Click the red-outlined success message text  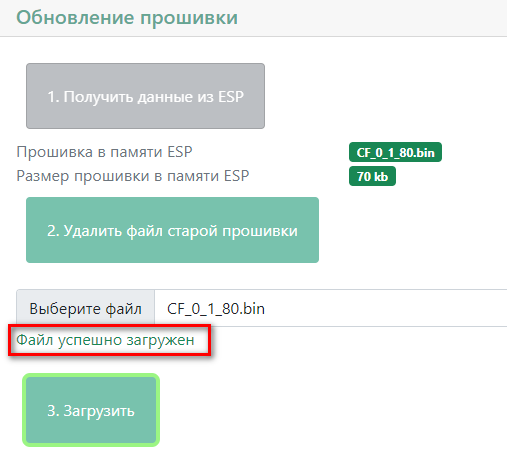105,340
